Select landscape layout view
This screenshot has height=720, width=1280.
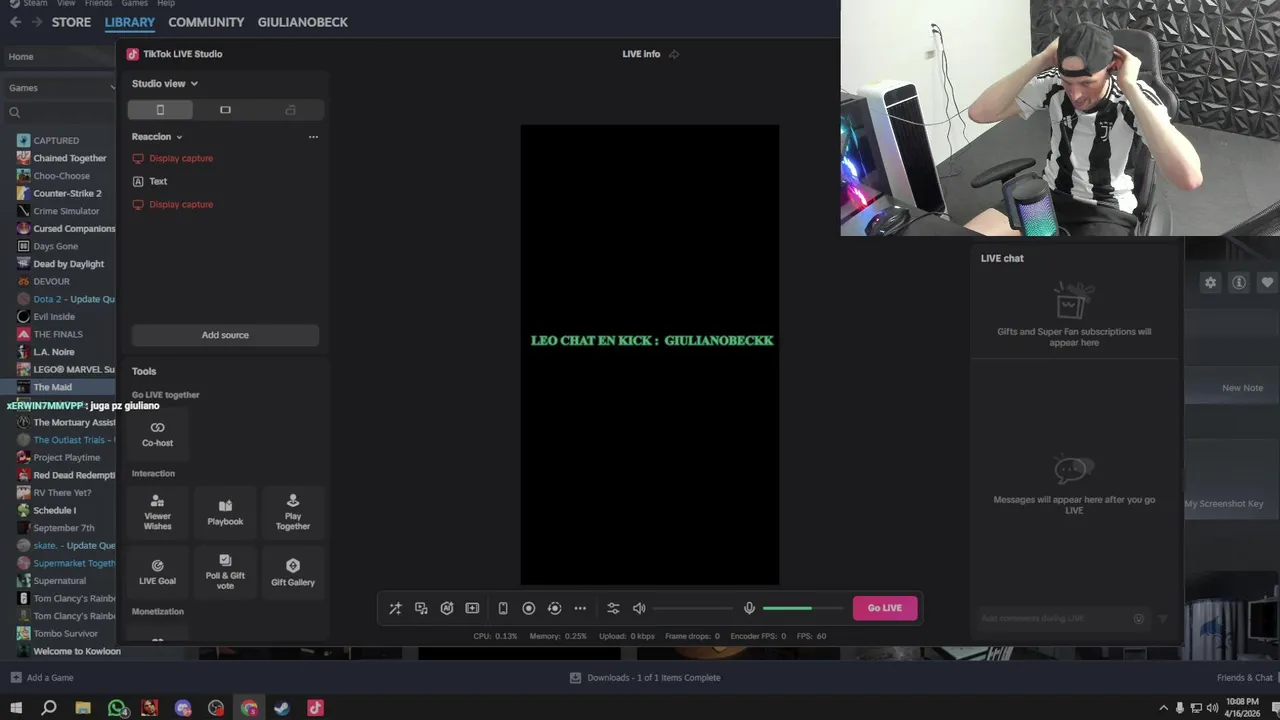[225, 110]
